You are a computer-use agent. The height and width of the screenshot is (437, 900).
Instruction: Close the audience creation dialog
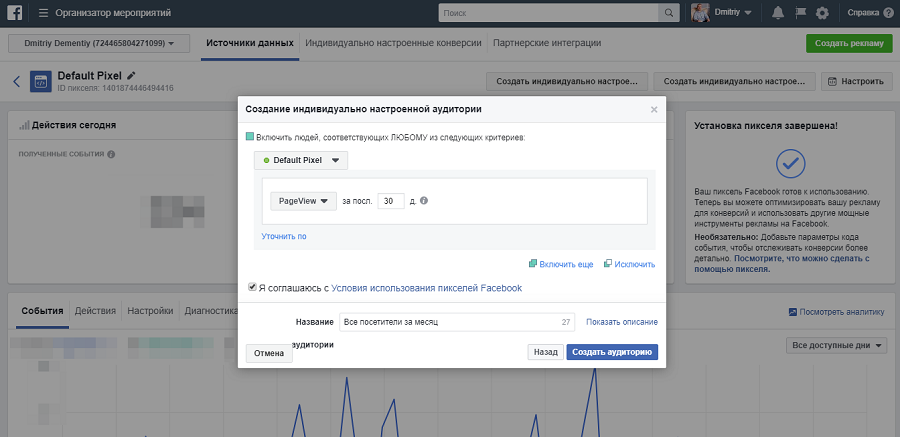click(654, 110)
